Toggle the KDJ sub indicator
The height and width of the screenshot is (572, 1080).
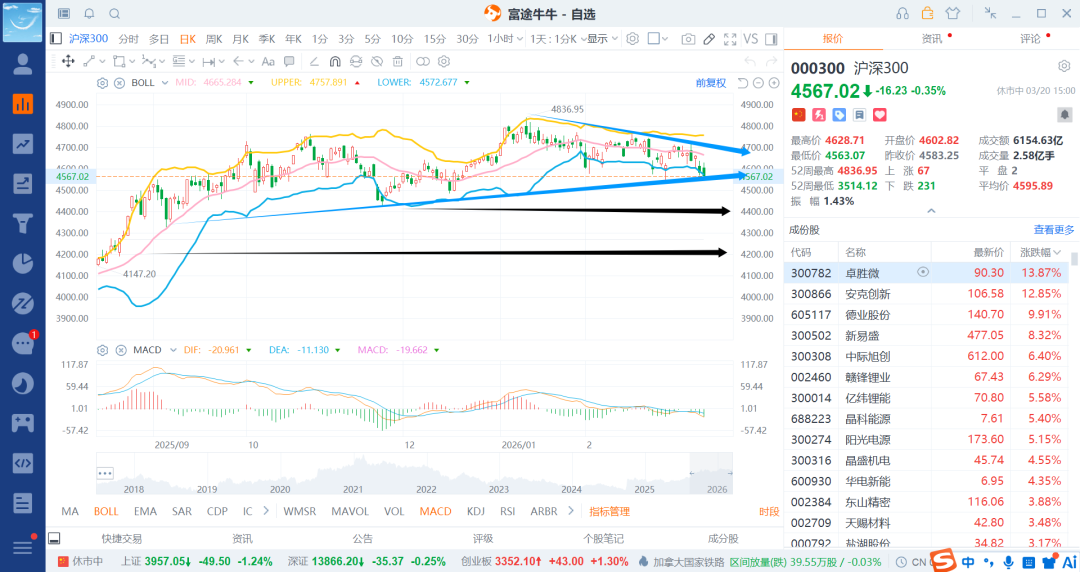[x=475, y=511]
